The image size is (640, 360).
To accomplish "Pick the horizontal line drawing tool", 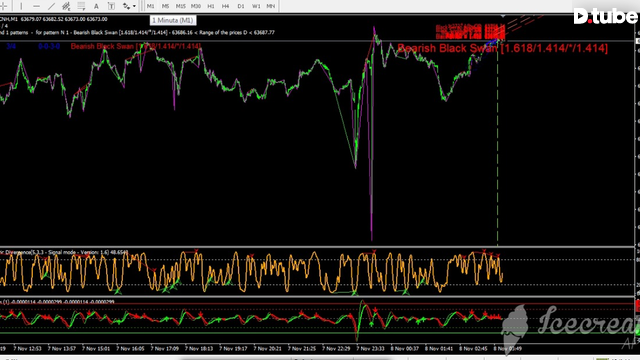I will 36,6.
